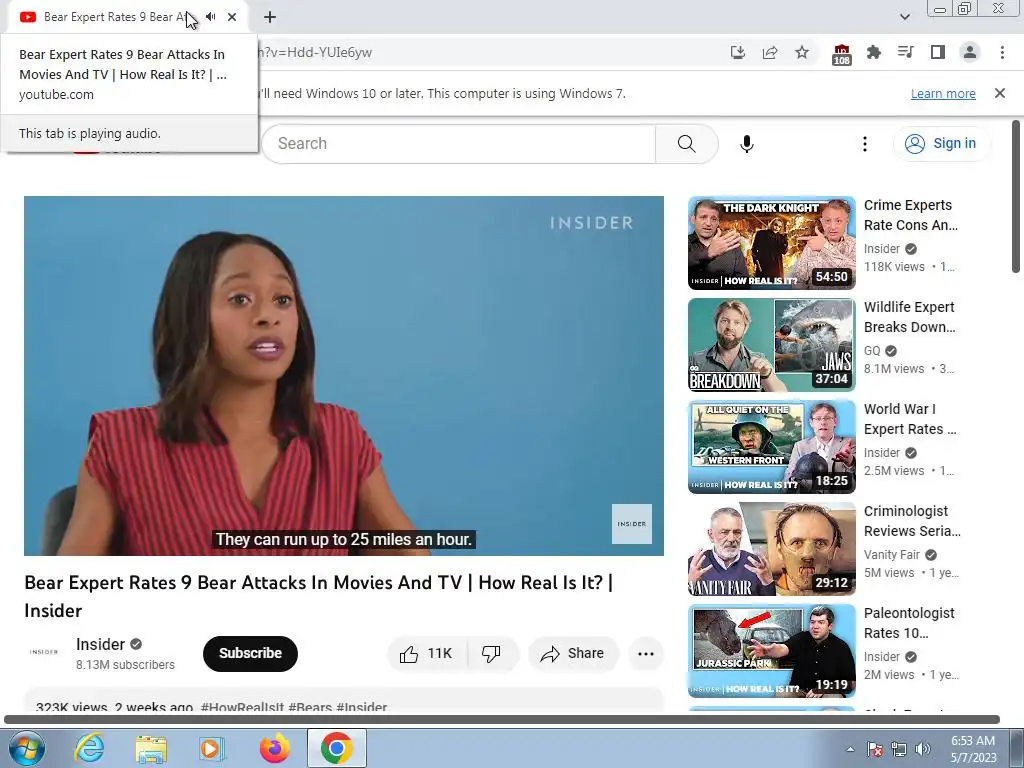Like the video with thumbs up
The image size is (1024, 768).
427,654
